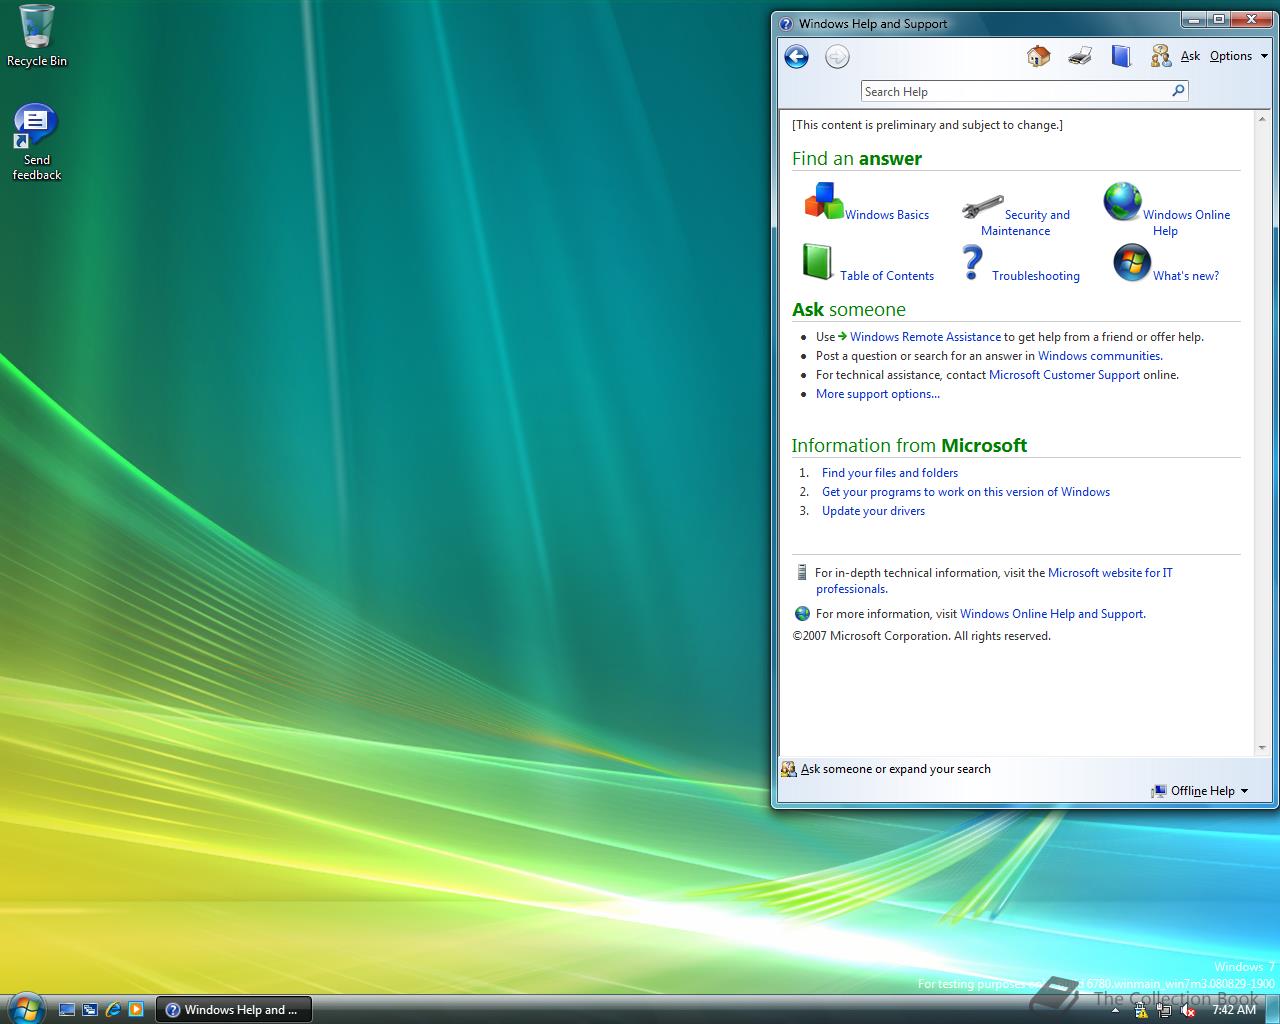Image resolution: width=1280 pixels, height=1024 pixels.
Task: Open the Windows communities link
Action: pyautogui.click(x=1100, y=356)
